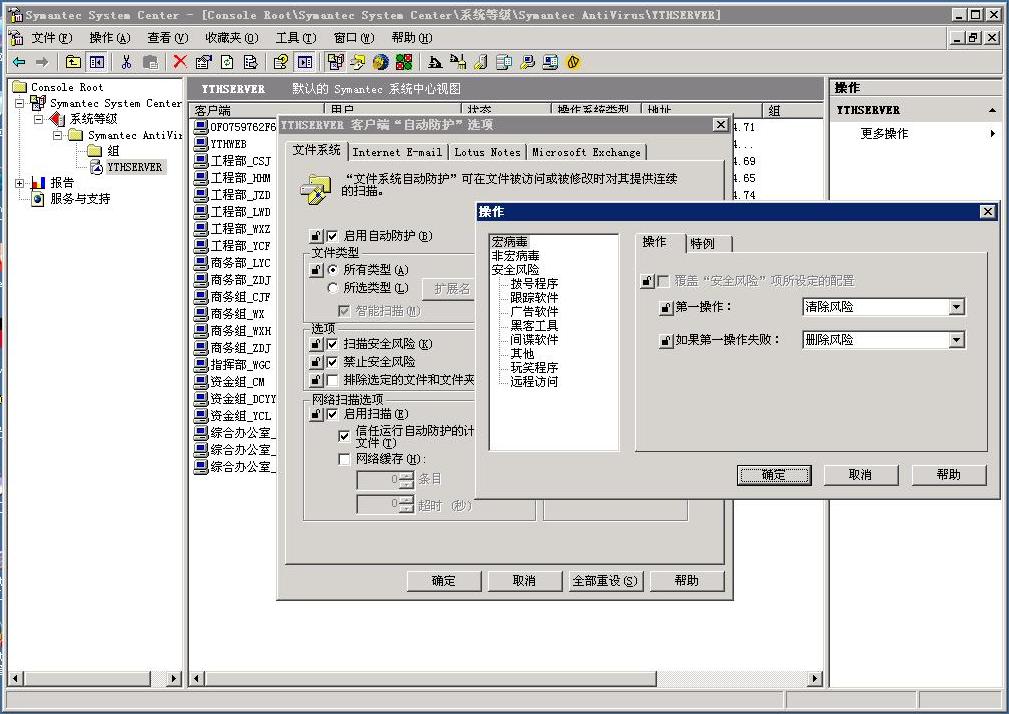Screen dimensions: 1009x714
Task: Collapse the Symantec AntiVirus tree node
Action: click(58, 135)
